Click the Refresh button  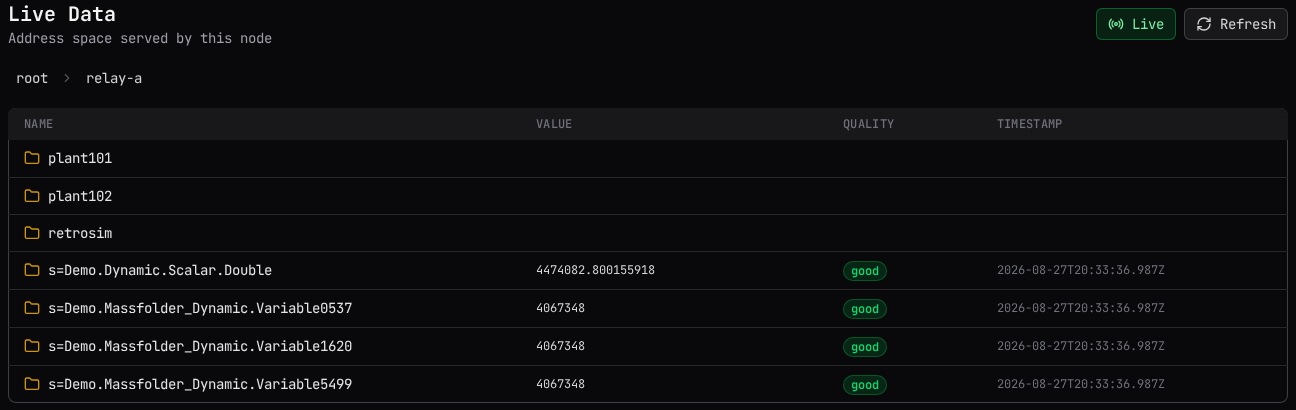(x=1235, y=24)
